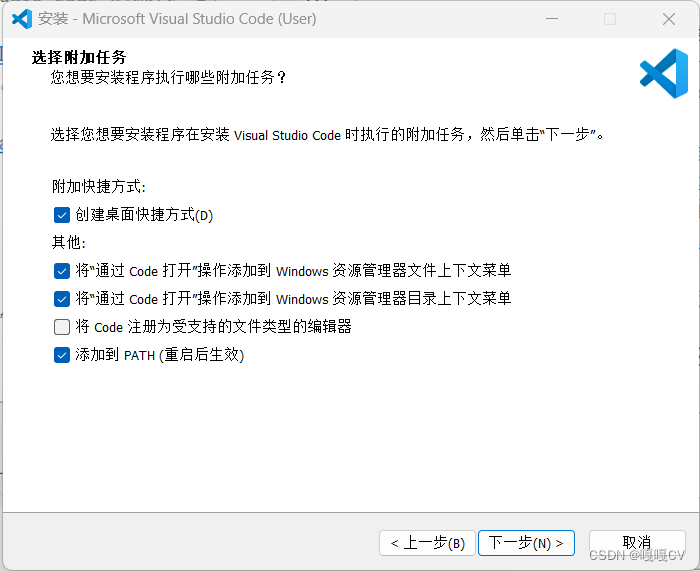This screenshot has width=700, height=571.
Task: Click the 附加快捷方式: label
Action: pyautogui.click(x=99, y=186)
